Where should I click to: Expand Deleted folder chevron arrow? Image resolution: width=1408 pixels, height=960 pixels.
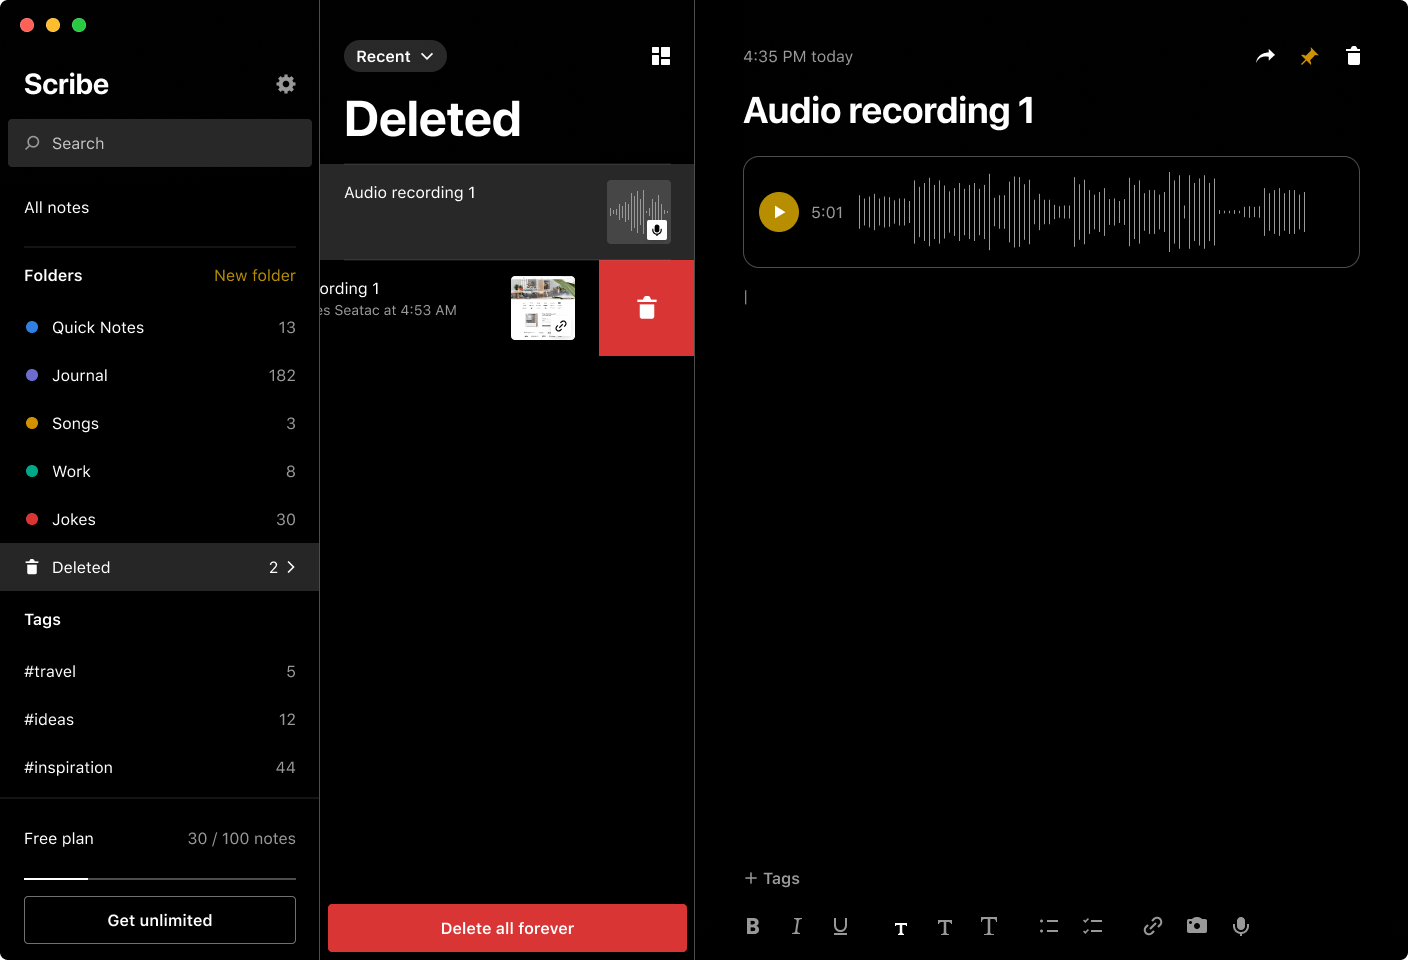(x=291, y=567)
